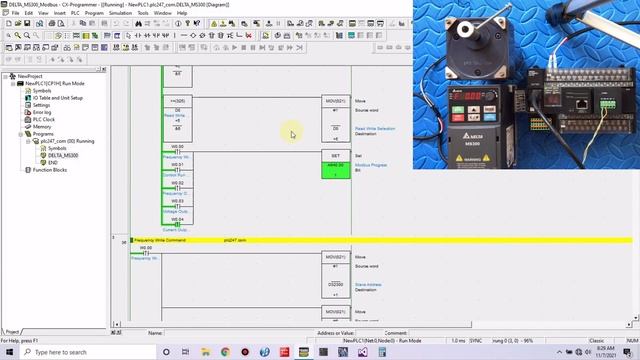Viewport: 640px width, 360px height.
Task: Select the New Contact tool
Action: point(138,36)
